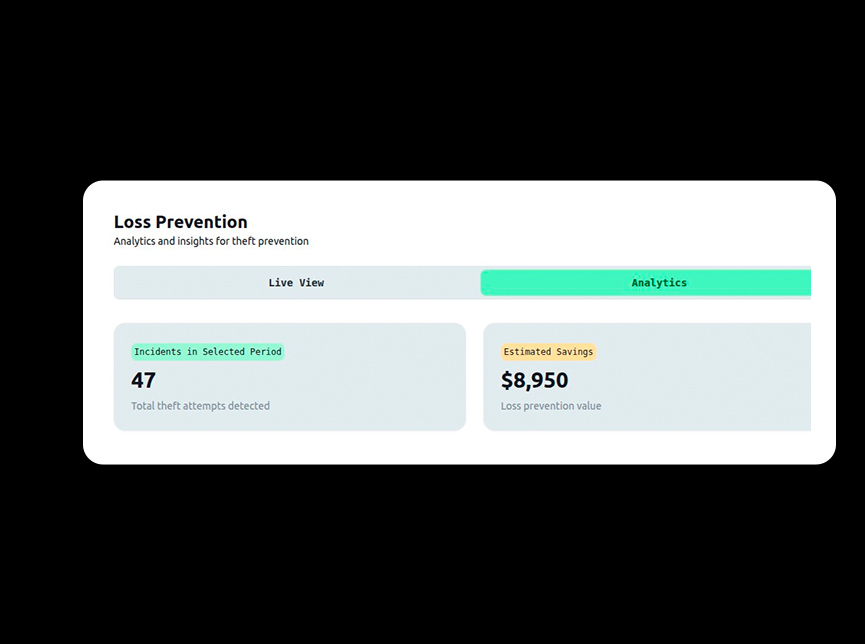Click empty panel space right of the heading
Screen dimensions: 865x644
pos(550,225)
